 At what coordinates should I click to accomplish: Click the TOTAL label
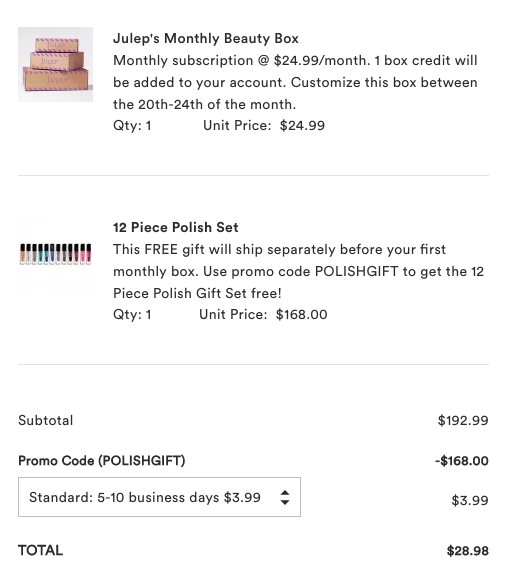point(40,550)
